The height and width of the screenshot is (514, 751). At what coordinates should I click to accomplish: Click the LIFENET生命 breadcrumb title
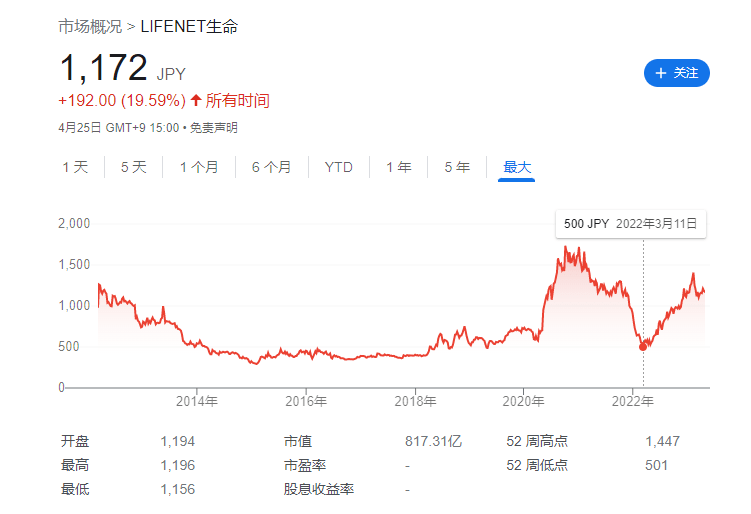tap(189, 26)
